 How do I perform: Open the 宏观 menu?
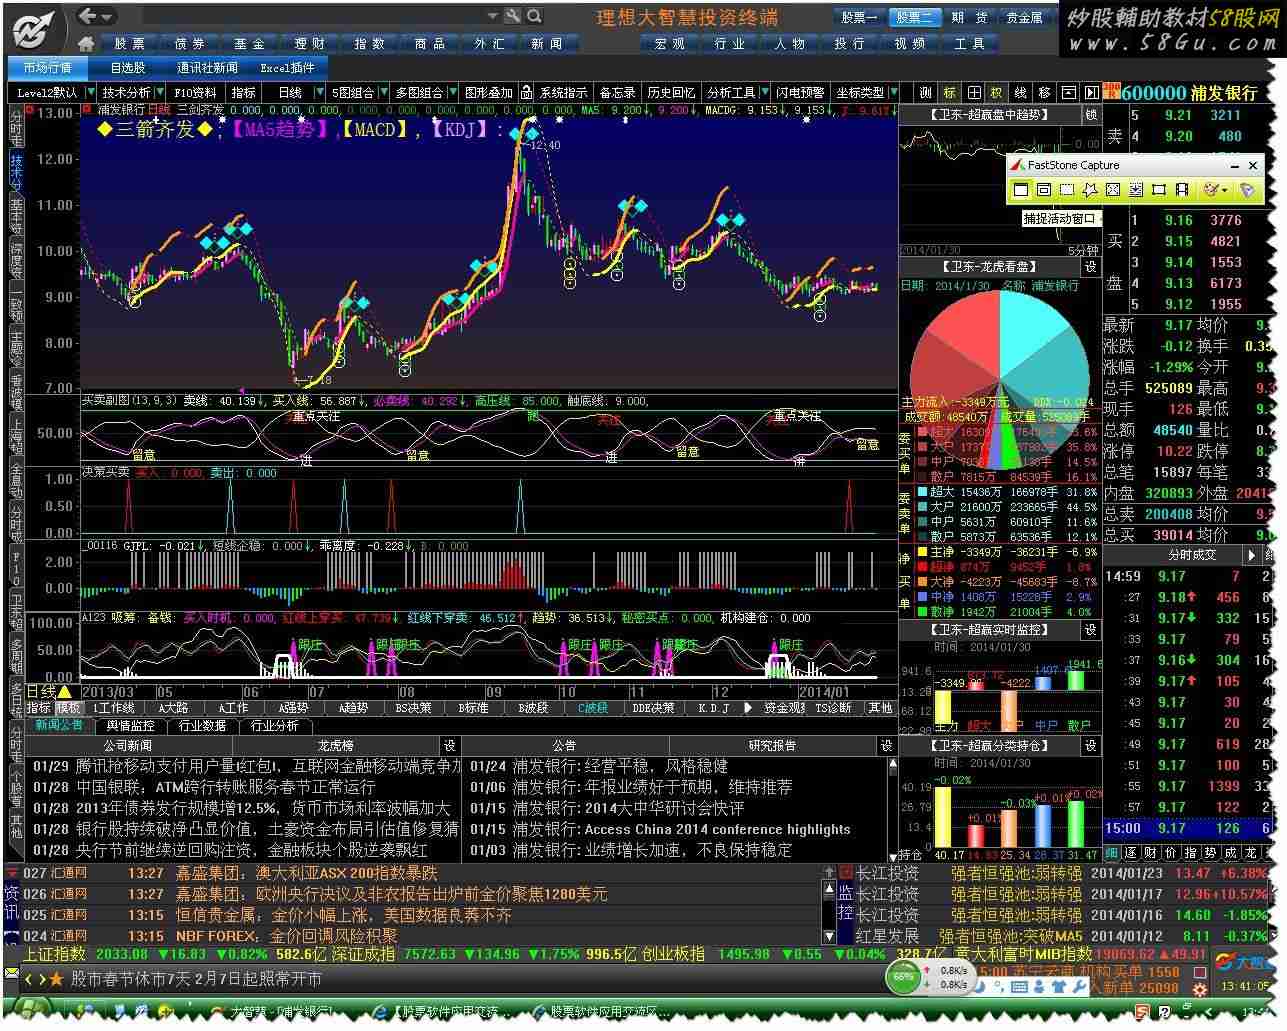(670, 44)
